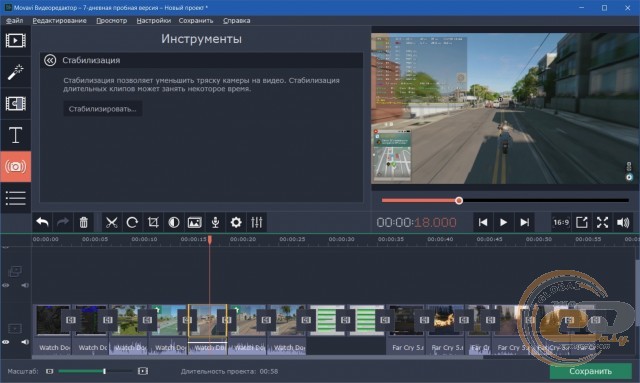Click the video preview area
The image size is (640, 383).
[x=505, y=108]
